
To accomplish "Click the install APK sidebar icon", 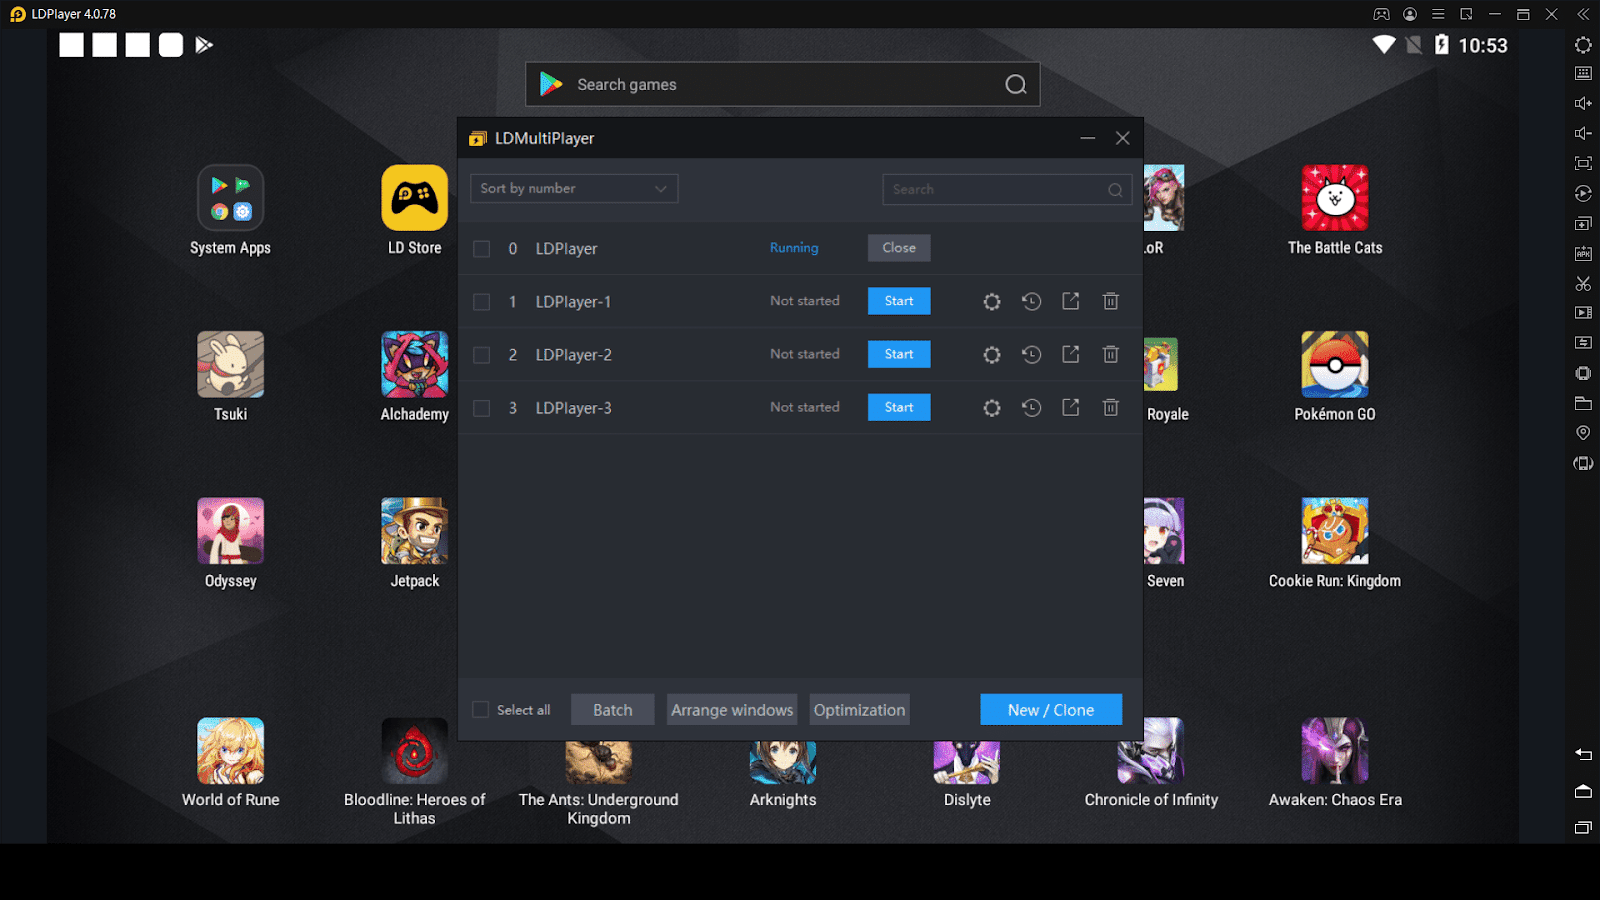I will 1583,253.
